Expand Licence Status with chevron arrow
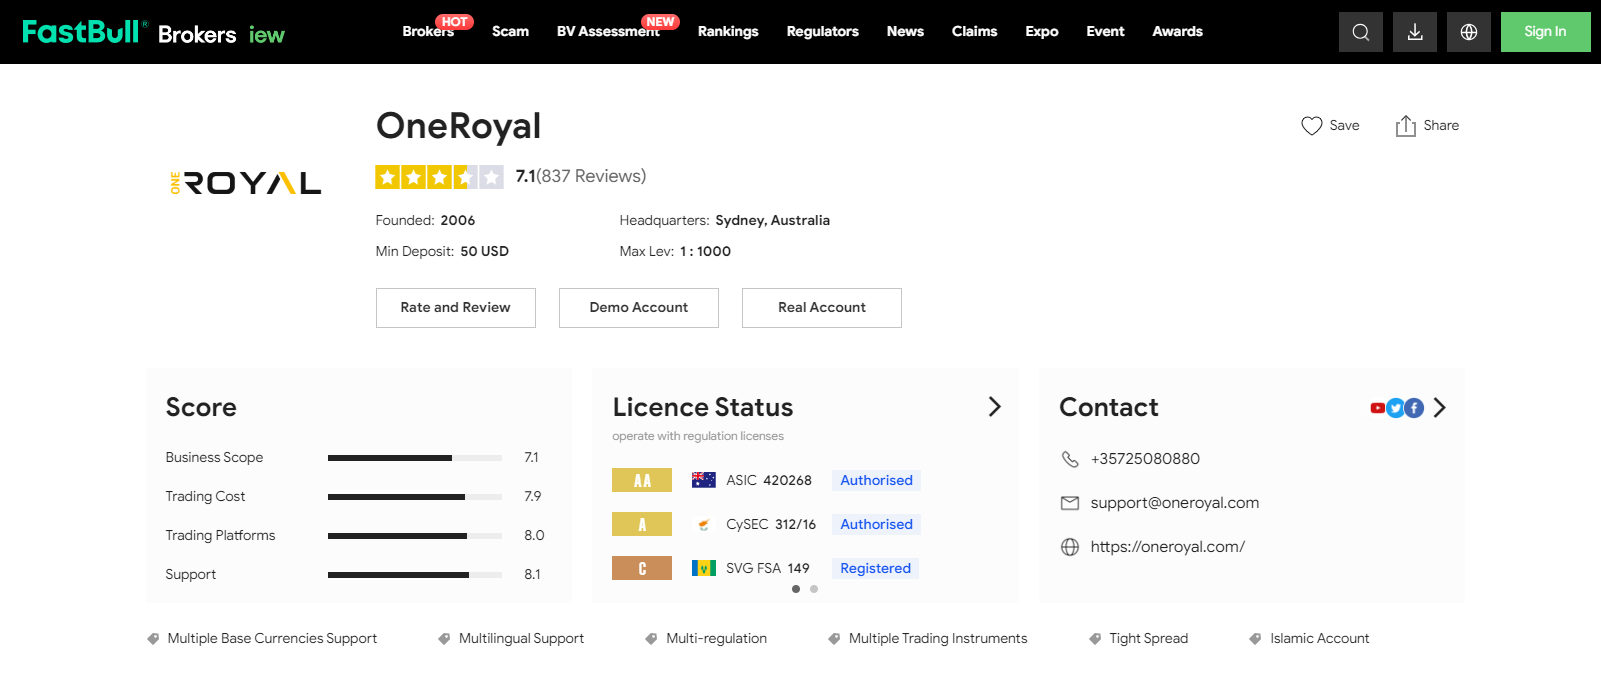1601x680 pixels. point(994,407)
